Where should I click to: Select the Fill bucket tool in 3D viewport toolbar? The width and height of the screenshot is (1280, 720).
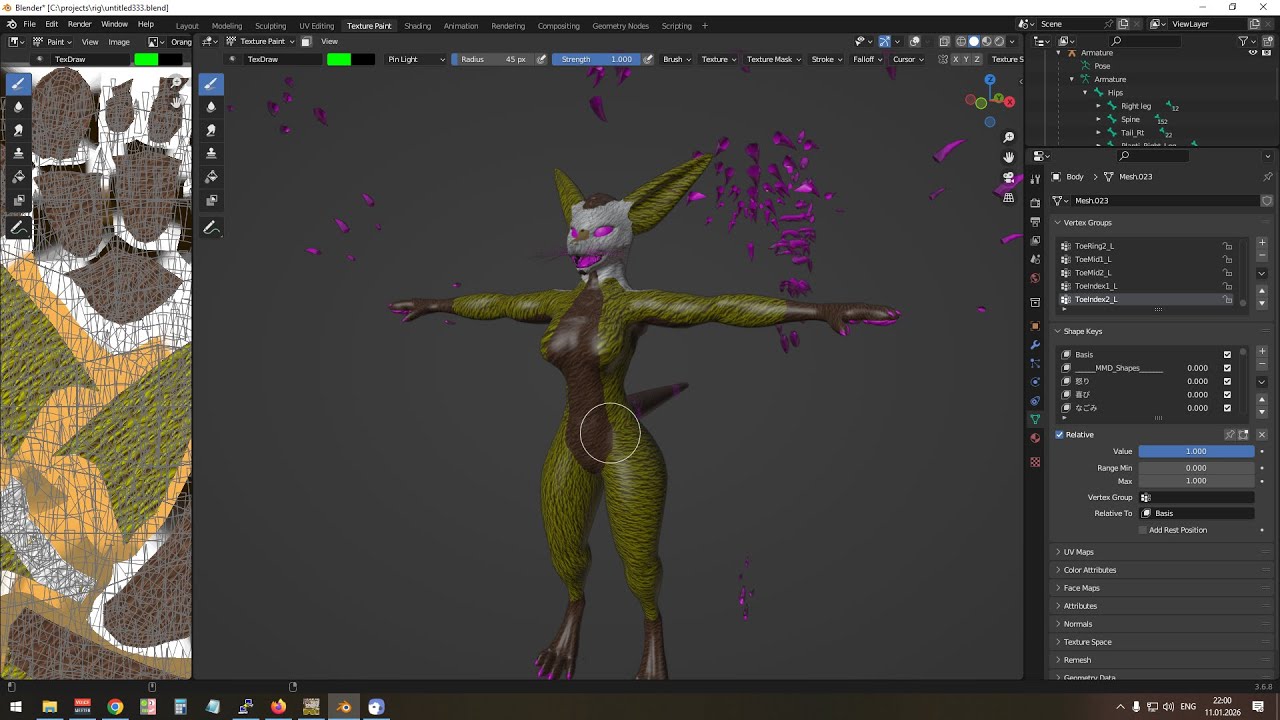pyautogui.click(x=211, y=177)
